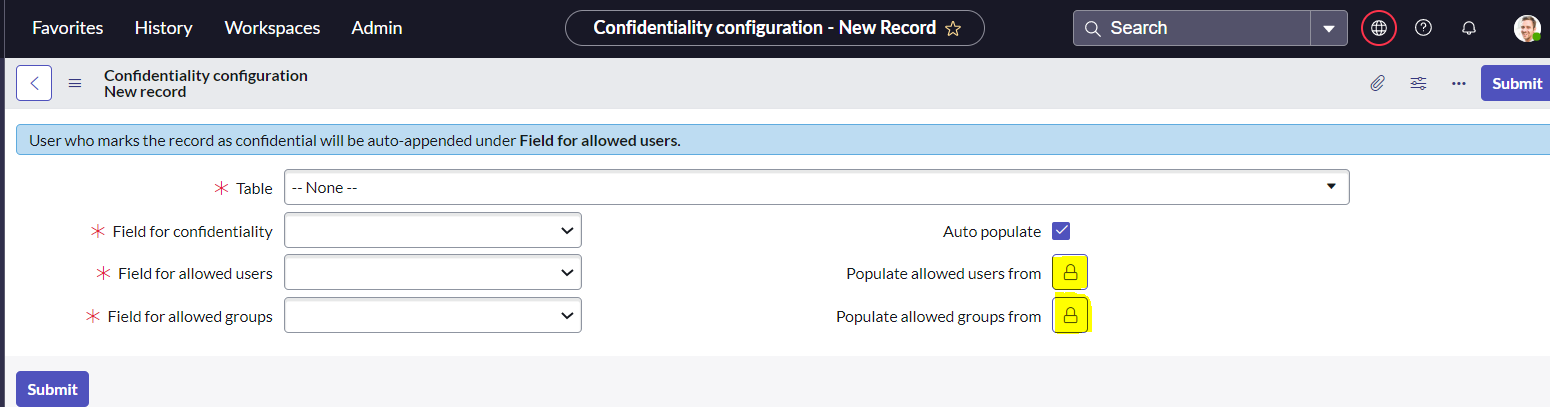Open Field for allowed users dropdown
This screenshot has width=1550, height=407.
pyautogui.click(x=433, y=273)
